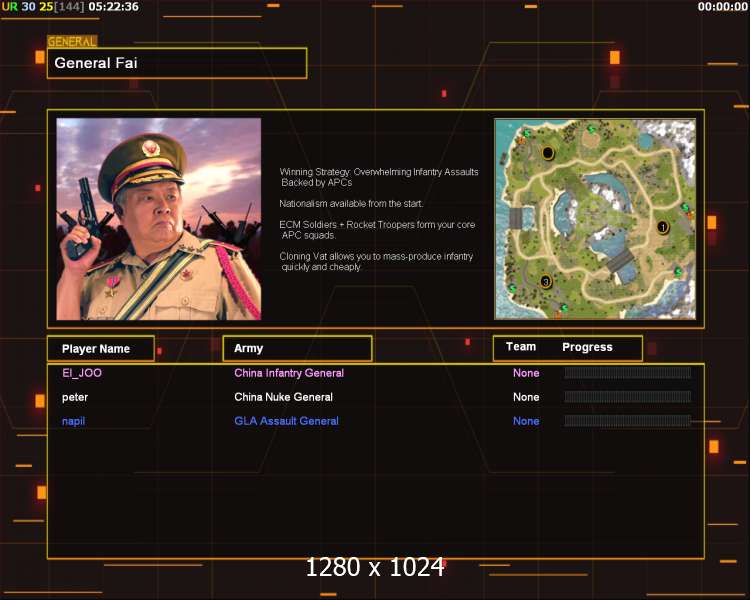Viewport: 750px width, 600px height.
Task: Click the Progress column header
Action: coord(587,347)
